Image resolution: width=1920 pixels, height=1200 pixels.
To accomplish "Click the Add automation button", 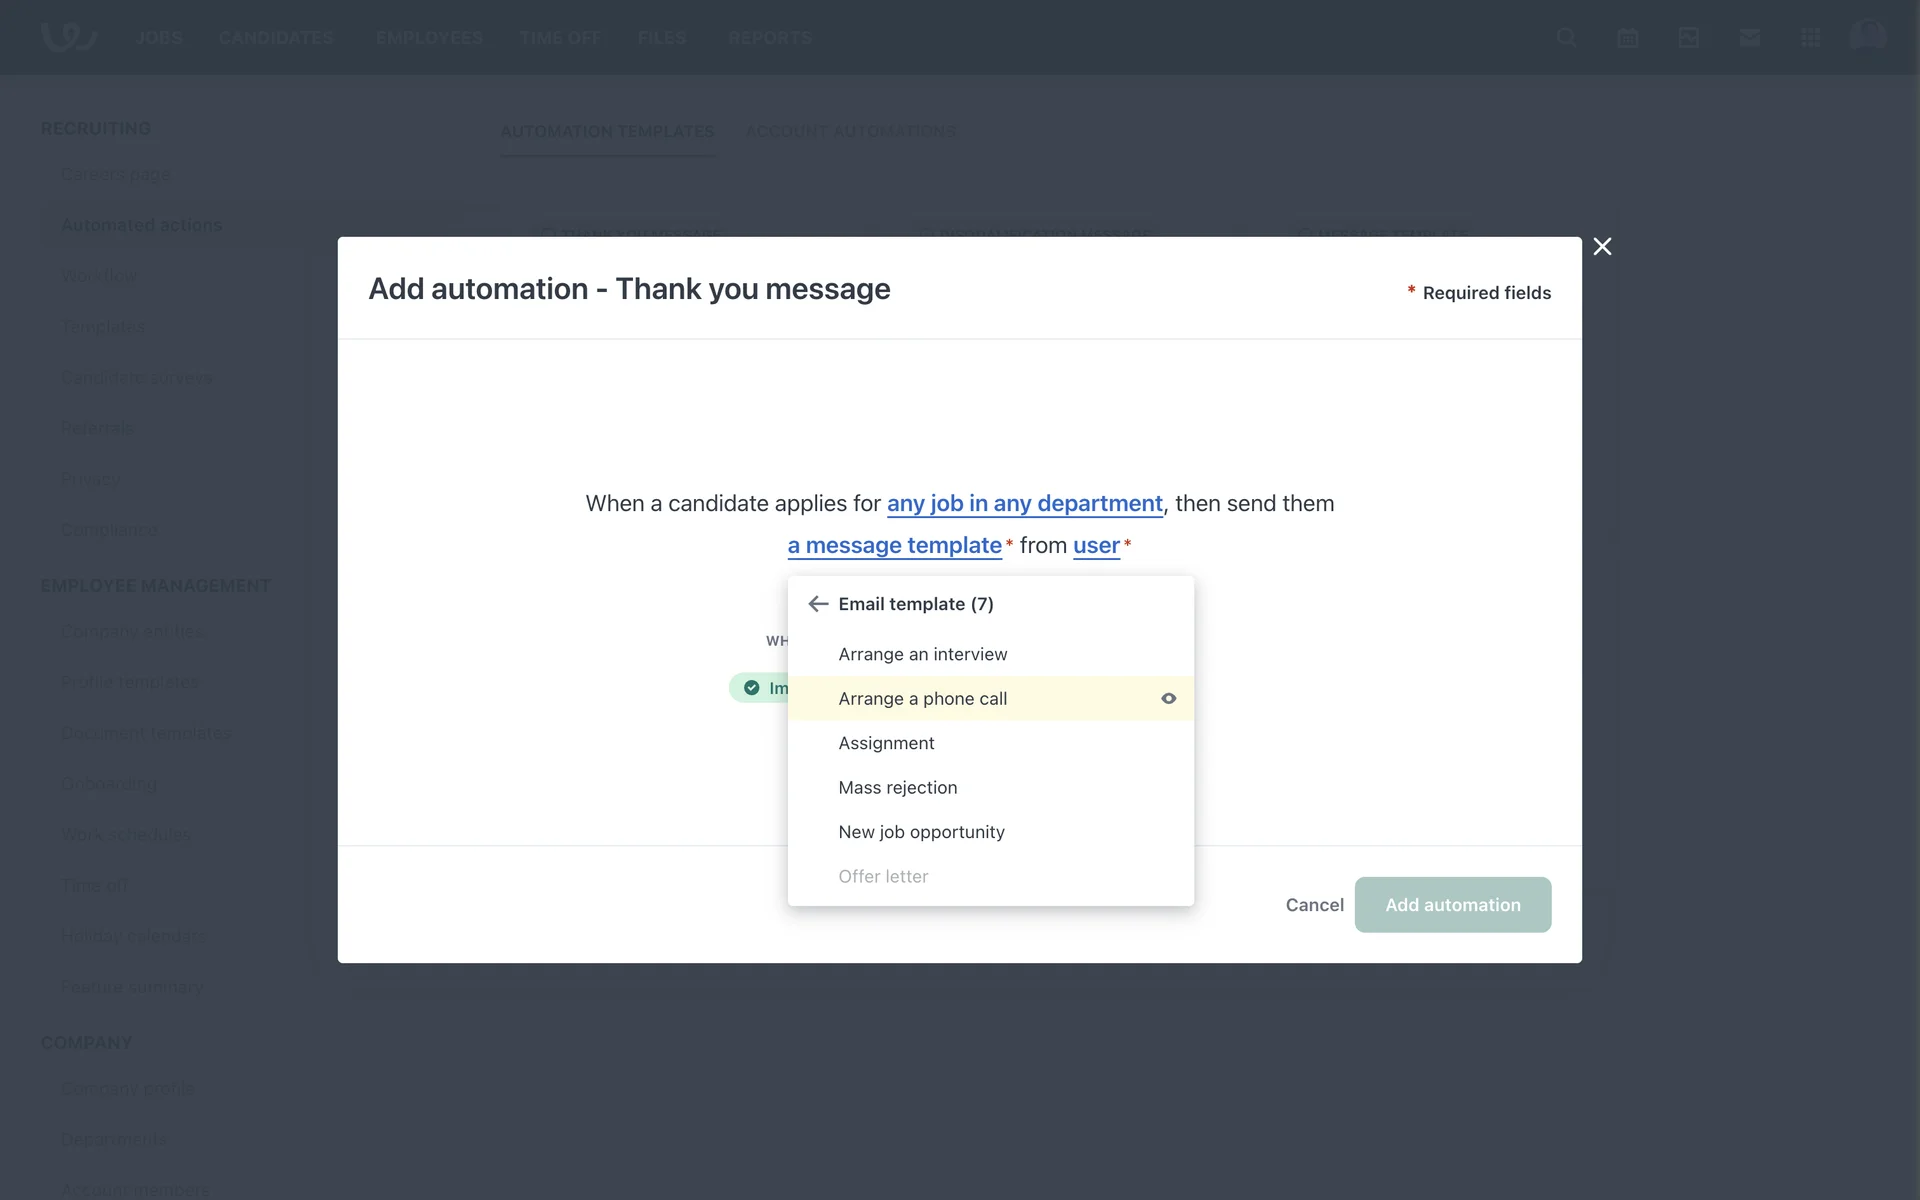I will (1452, 905).
